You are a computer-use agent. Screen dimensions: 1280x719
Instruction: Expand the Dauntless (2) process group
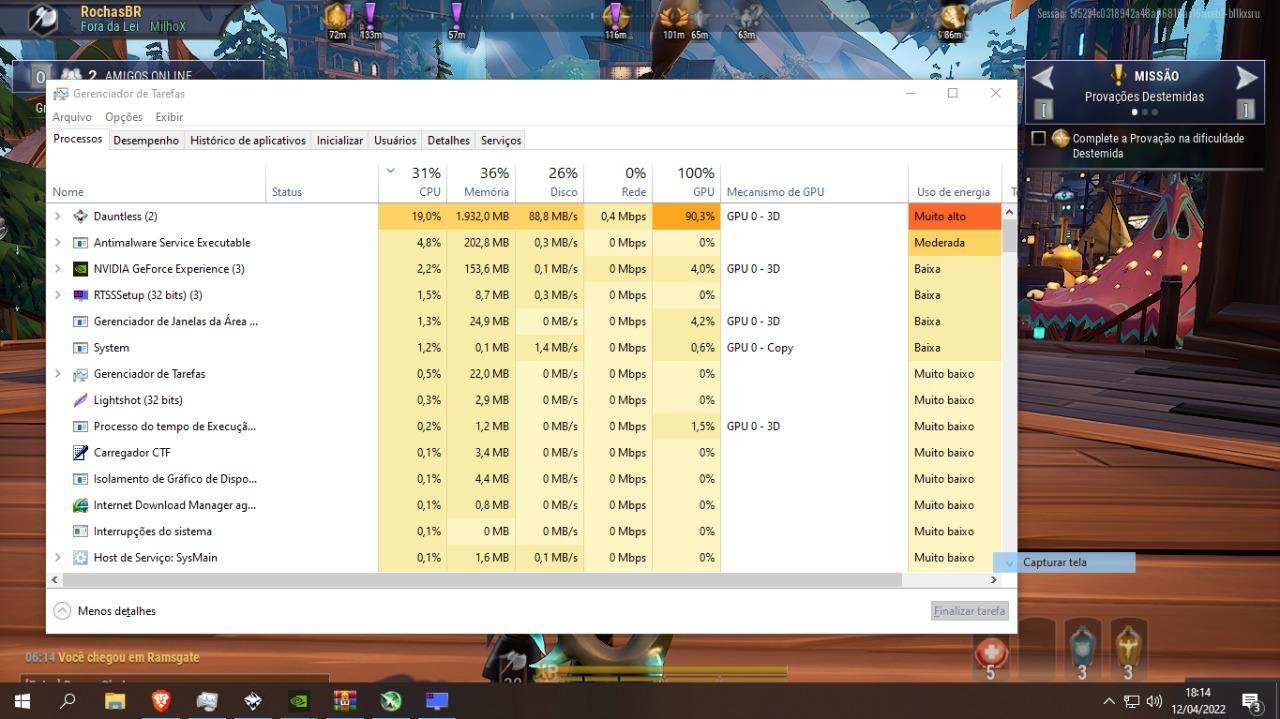(x=57, y=216)
